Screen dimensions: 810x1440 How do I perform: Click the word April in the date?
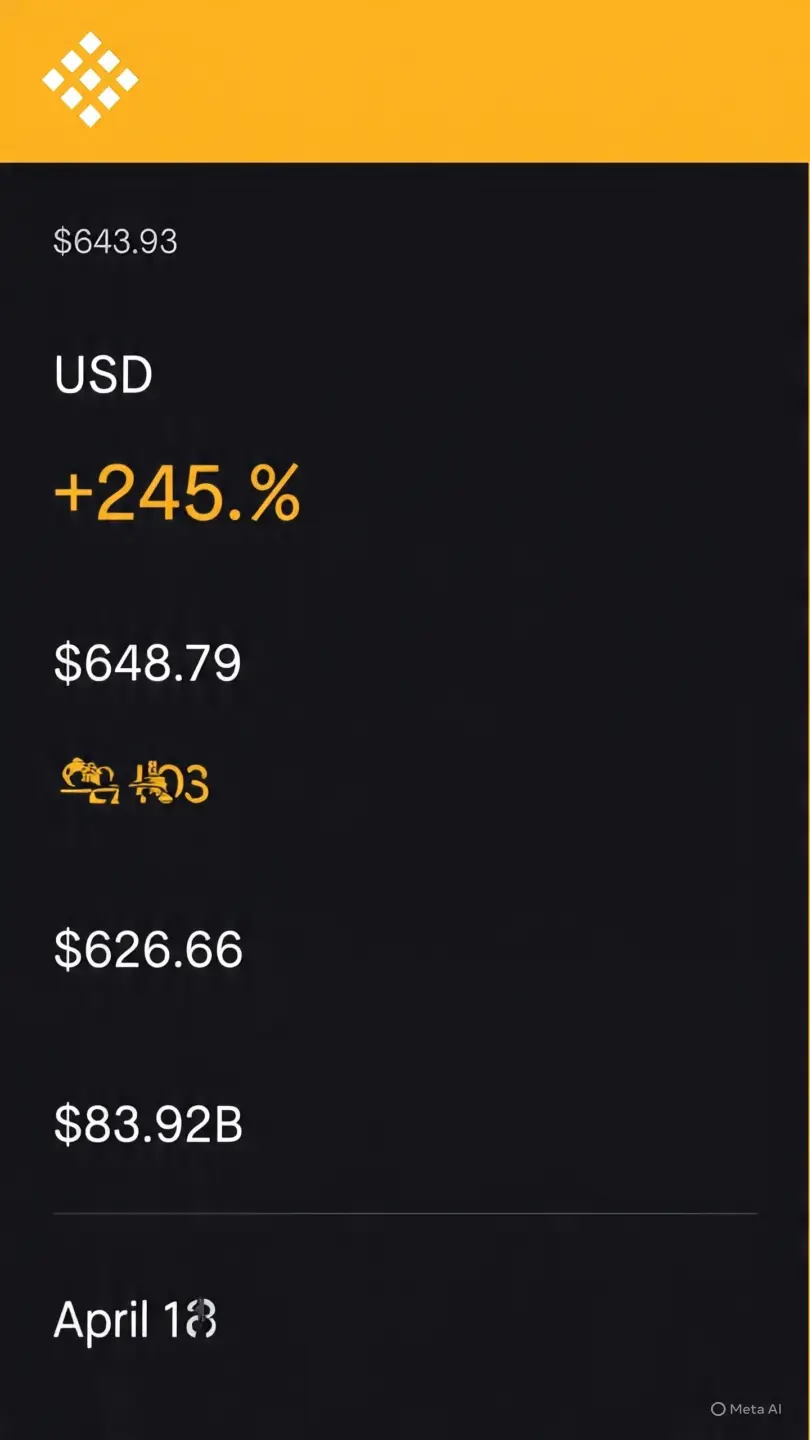(101, 1322)
